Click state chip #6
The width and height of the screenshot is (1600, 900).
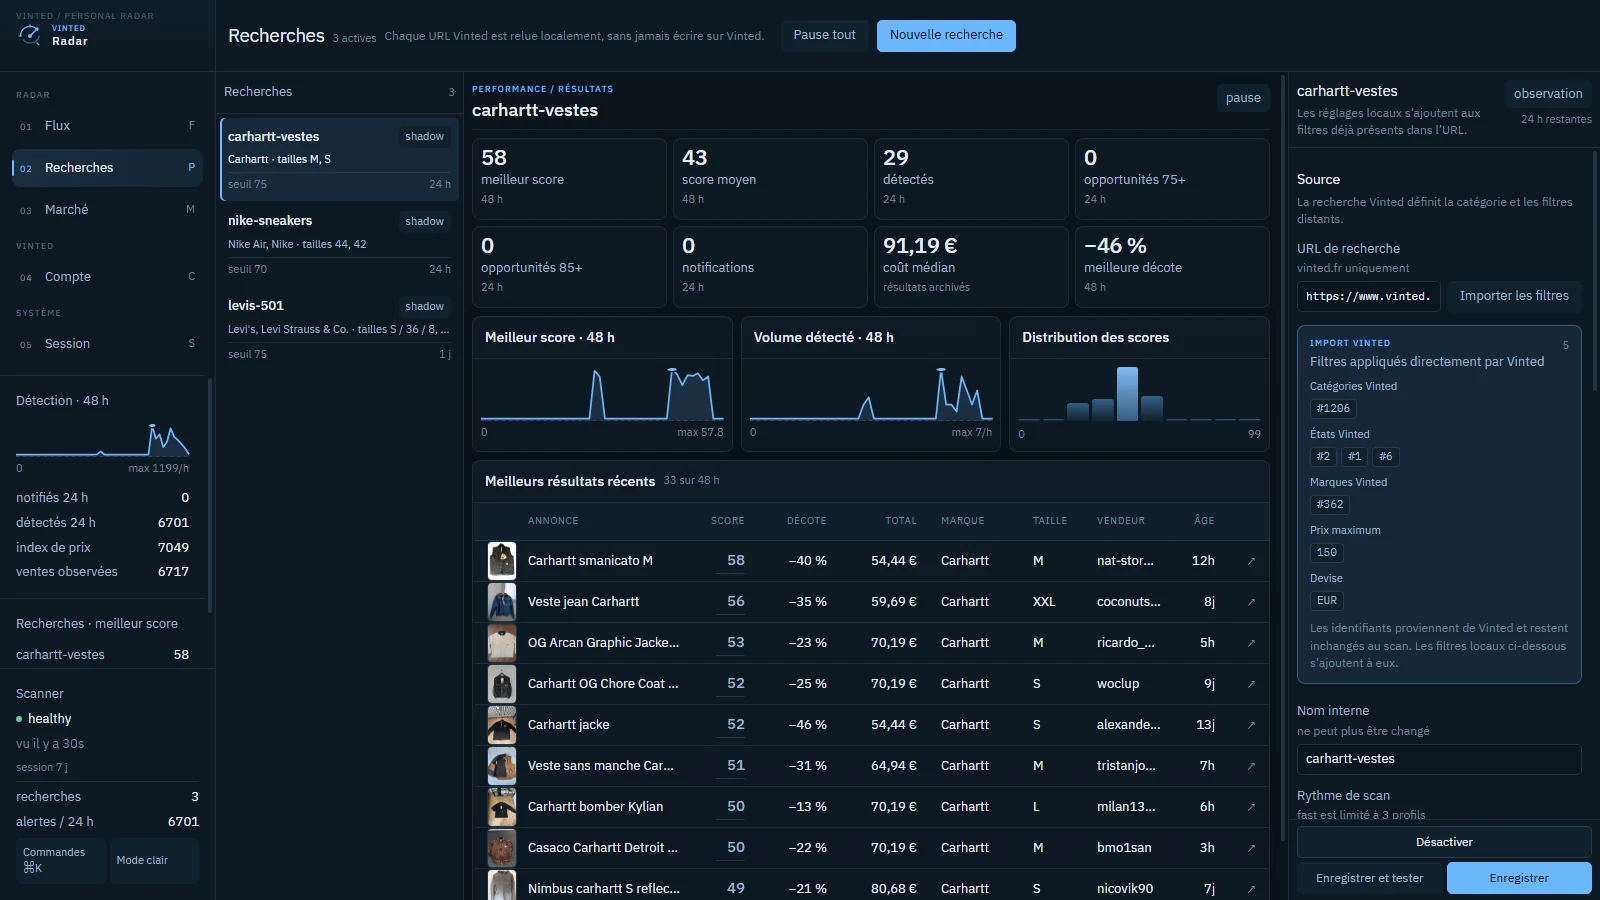pos(1385,456)
